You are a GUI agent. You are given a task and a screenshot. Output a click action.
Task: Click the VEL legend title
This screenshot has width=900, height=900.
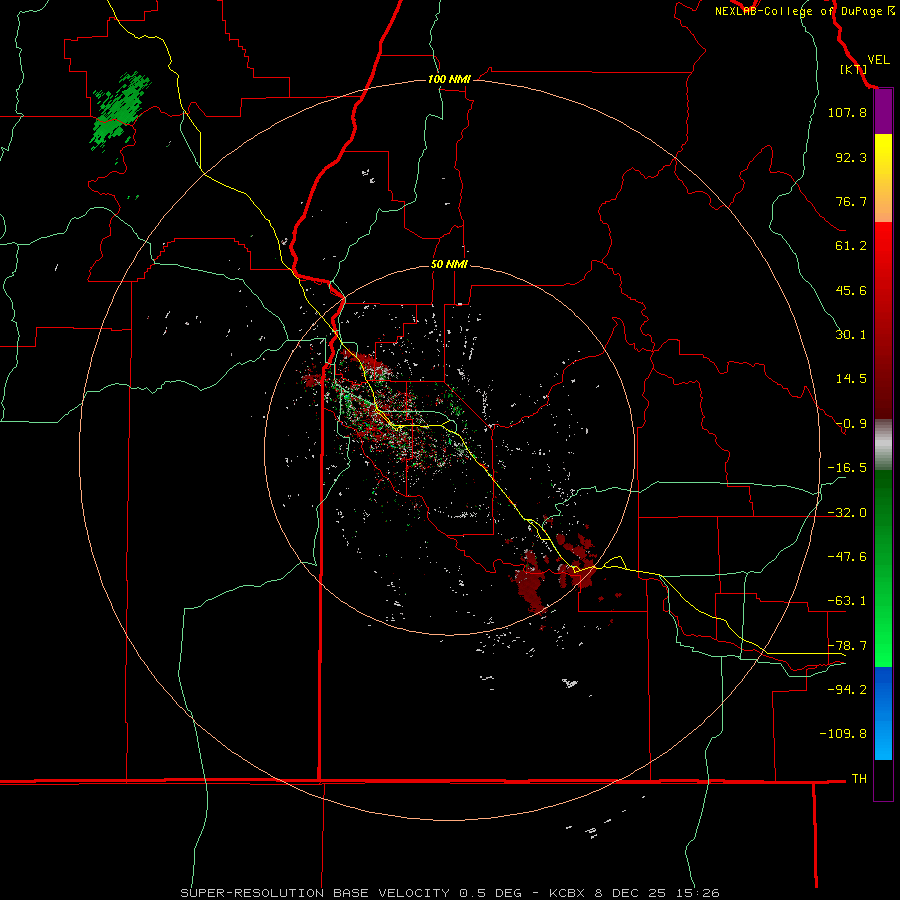click(878, 59)
